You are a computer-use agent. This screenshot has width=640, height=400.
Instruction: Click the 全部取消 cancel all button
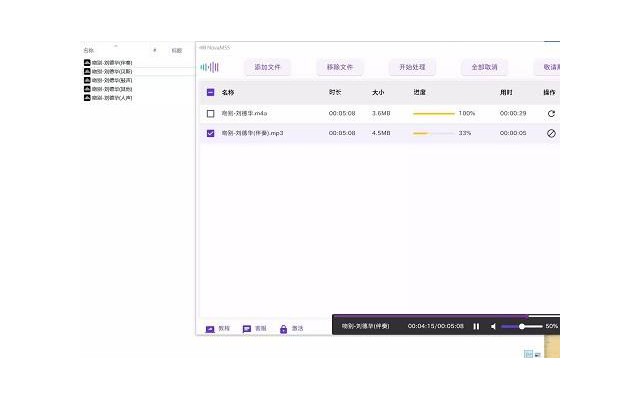pos(484,67)
